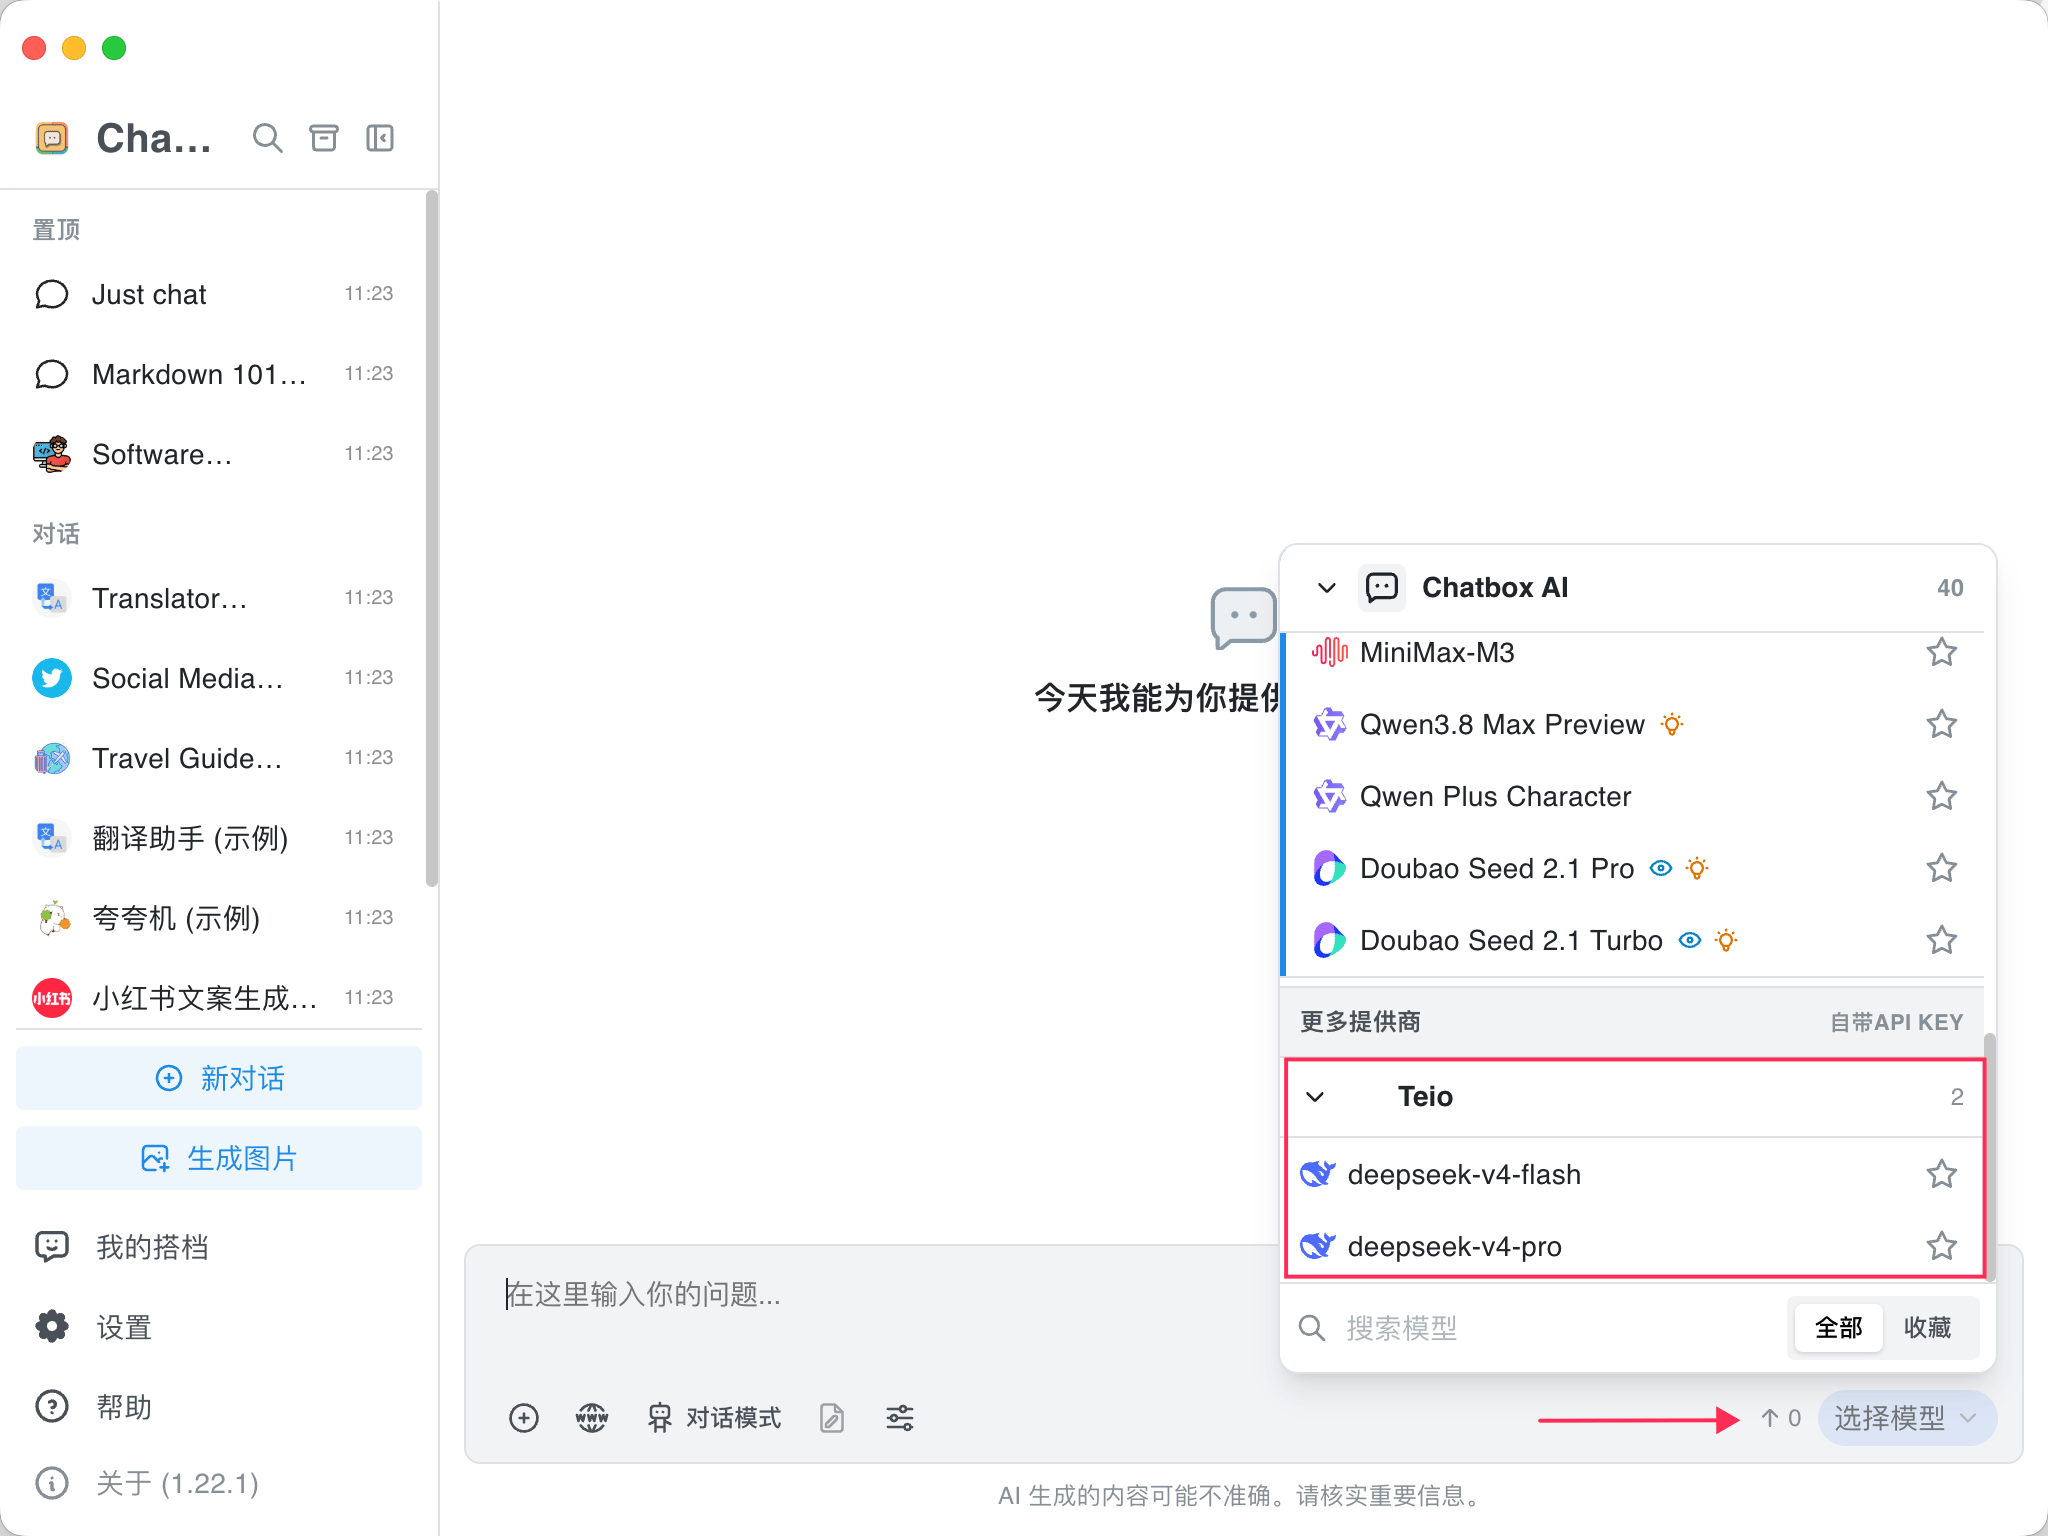Switch to the 全部 models tab
Image resolution: width=2048 pixels, height=1536 pixels.
tap(1839, 1328)
